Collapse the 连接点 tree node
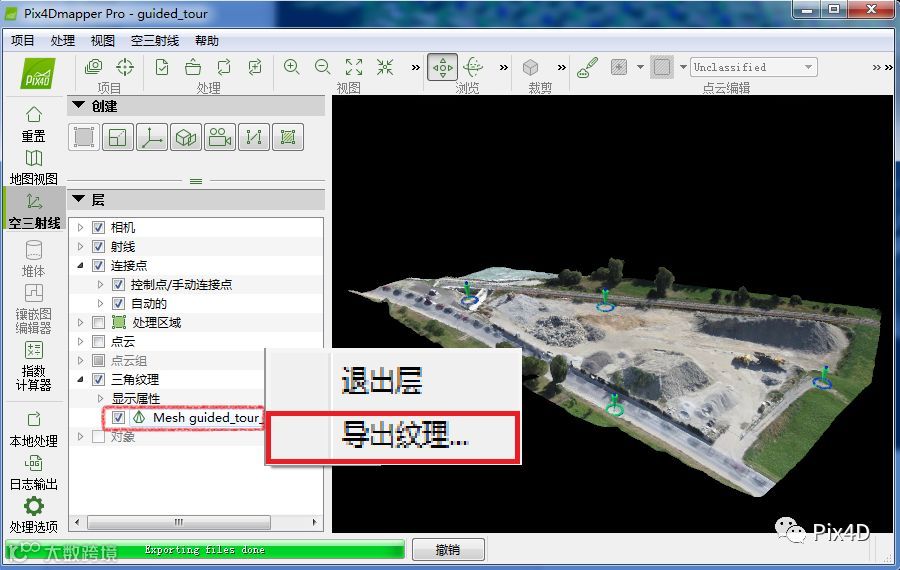The width and height of the screenshot is (900, 570). click(80, 265)
